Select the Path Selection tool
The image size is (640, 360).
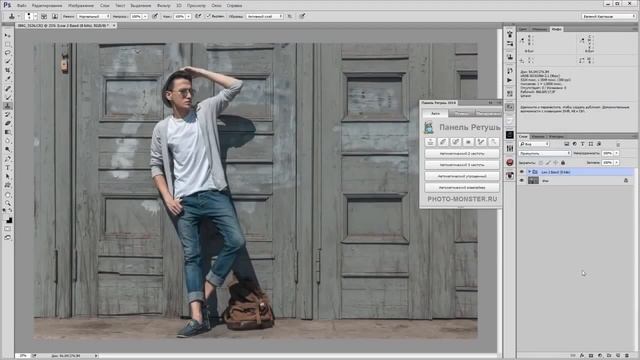click(8, 177)
